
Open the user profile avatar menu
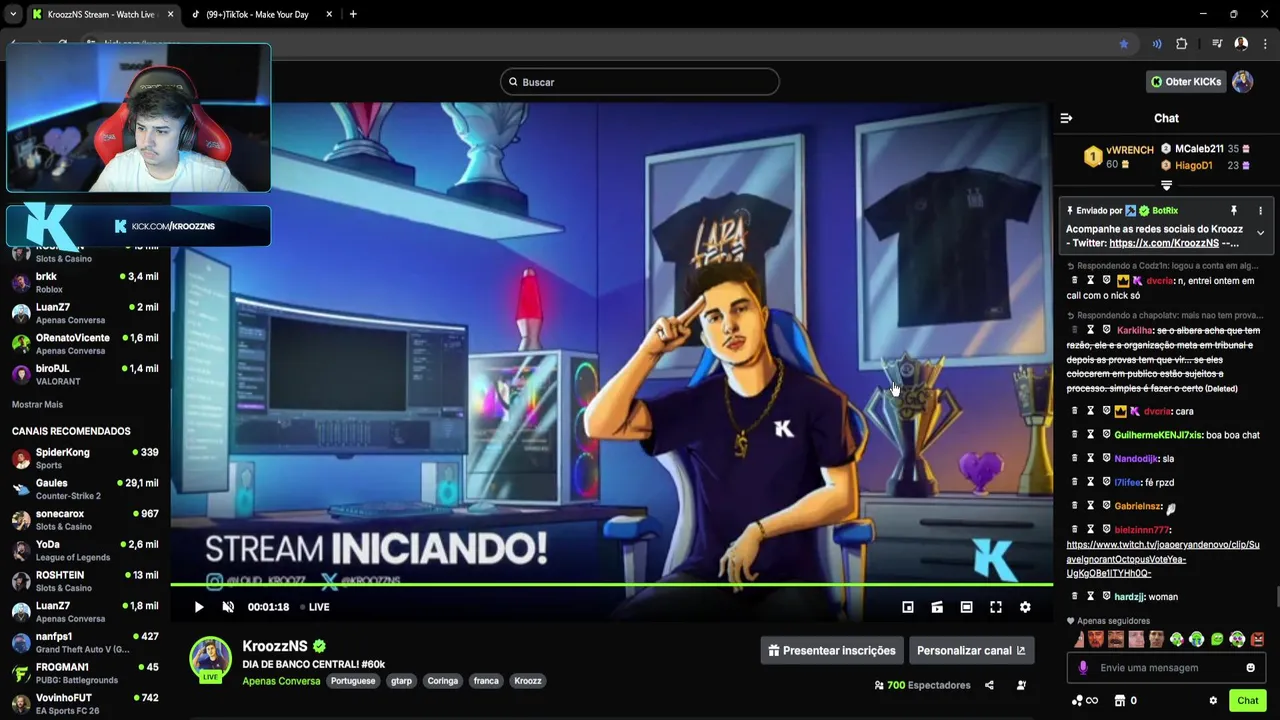click(x=1243, y=82)
